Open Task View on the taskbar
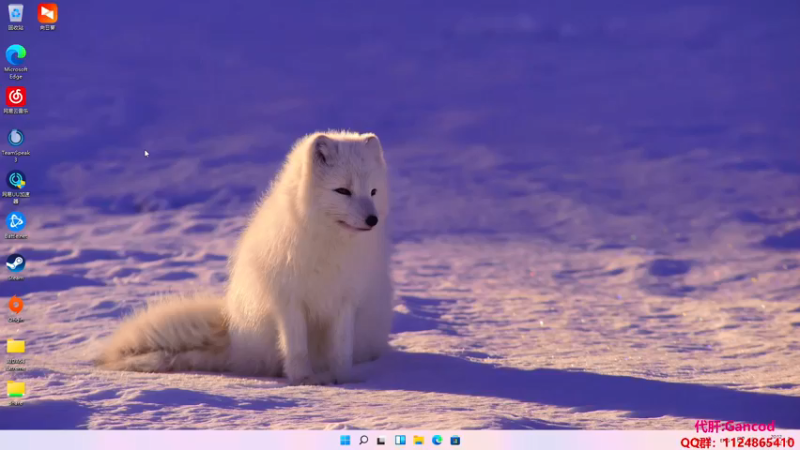Image resolution: width=800 pixels, height=450 pixels. tap(381, 440)
